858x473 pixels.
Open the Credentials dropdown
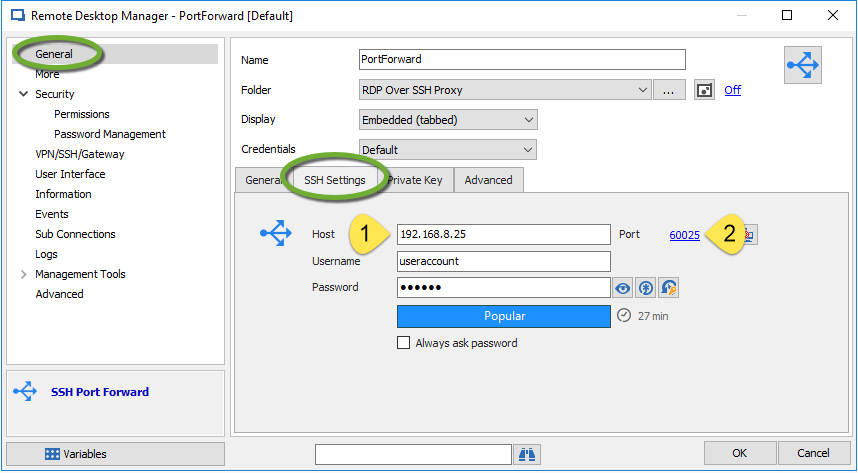[x=528, y=150]
